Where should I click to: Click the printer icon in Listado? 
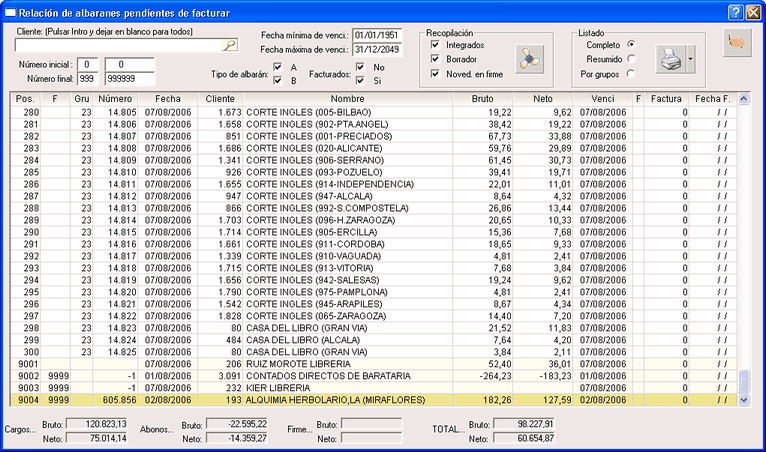669,61
